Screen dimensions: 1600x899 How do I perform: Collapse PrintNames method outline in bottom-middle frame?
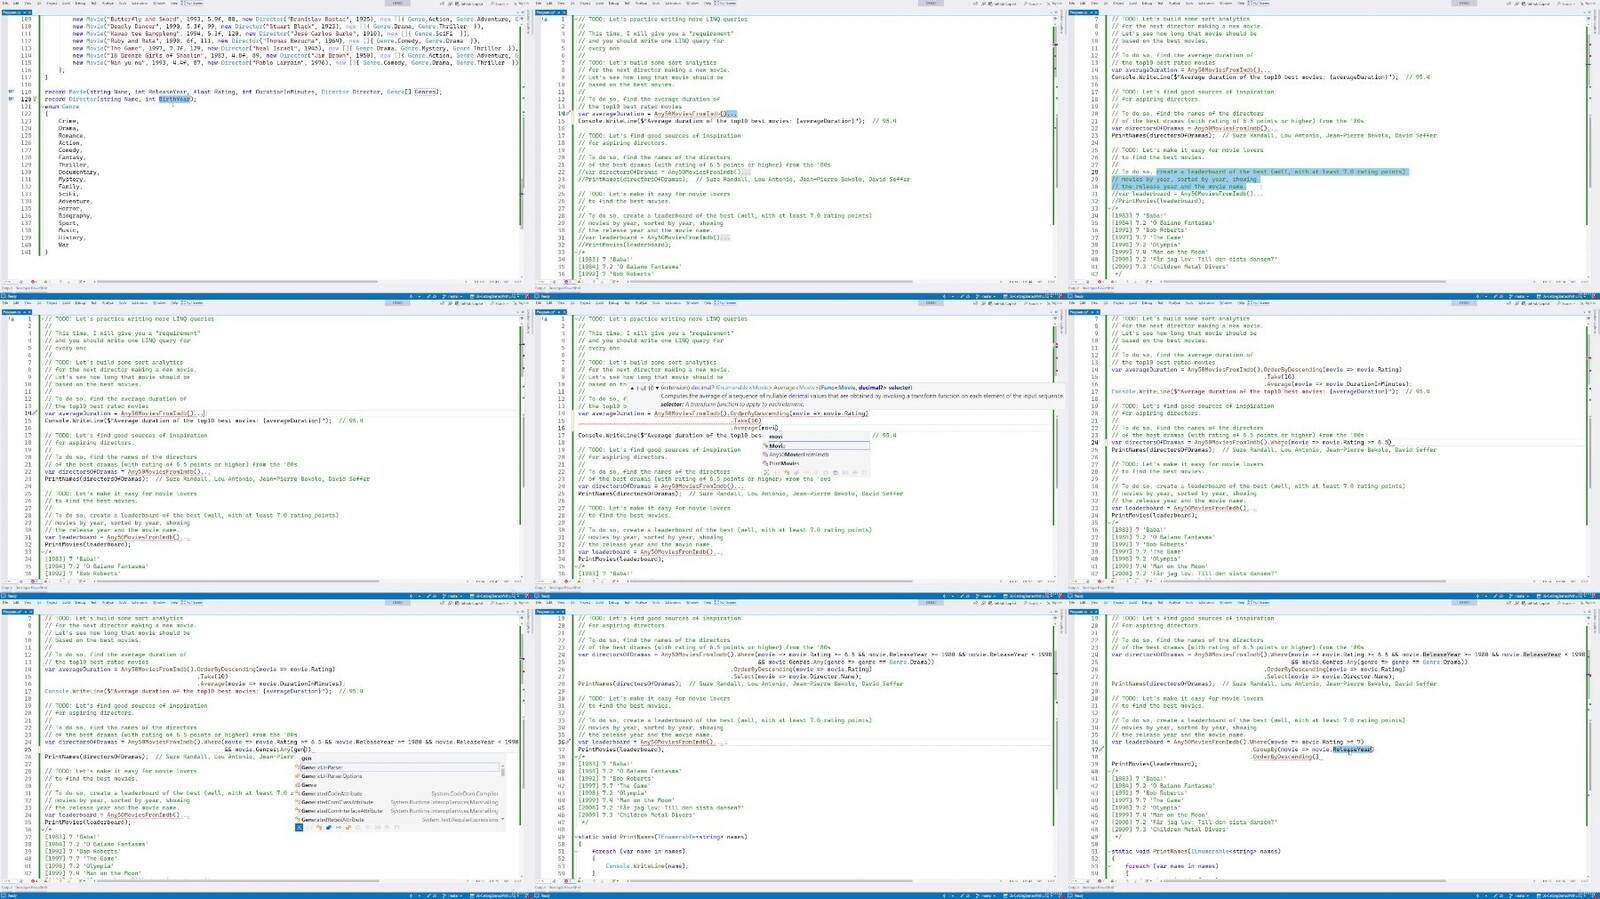pos(576,836)
